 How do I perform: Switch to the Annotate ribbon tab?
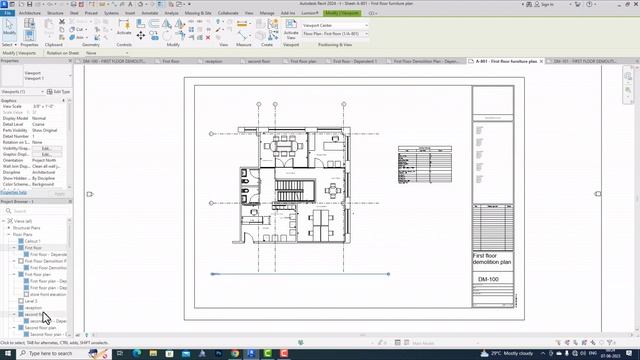coord(150,13)
